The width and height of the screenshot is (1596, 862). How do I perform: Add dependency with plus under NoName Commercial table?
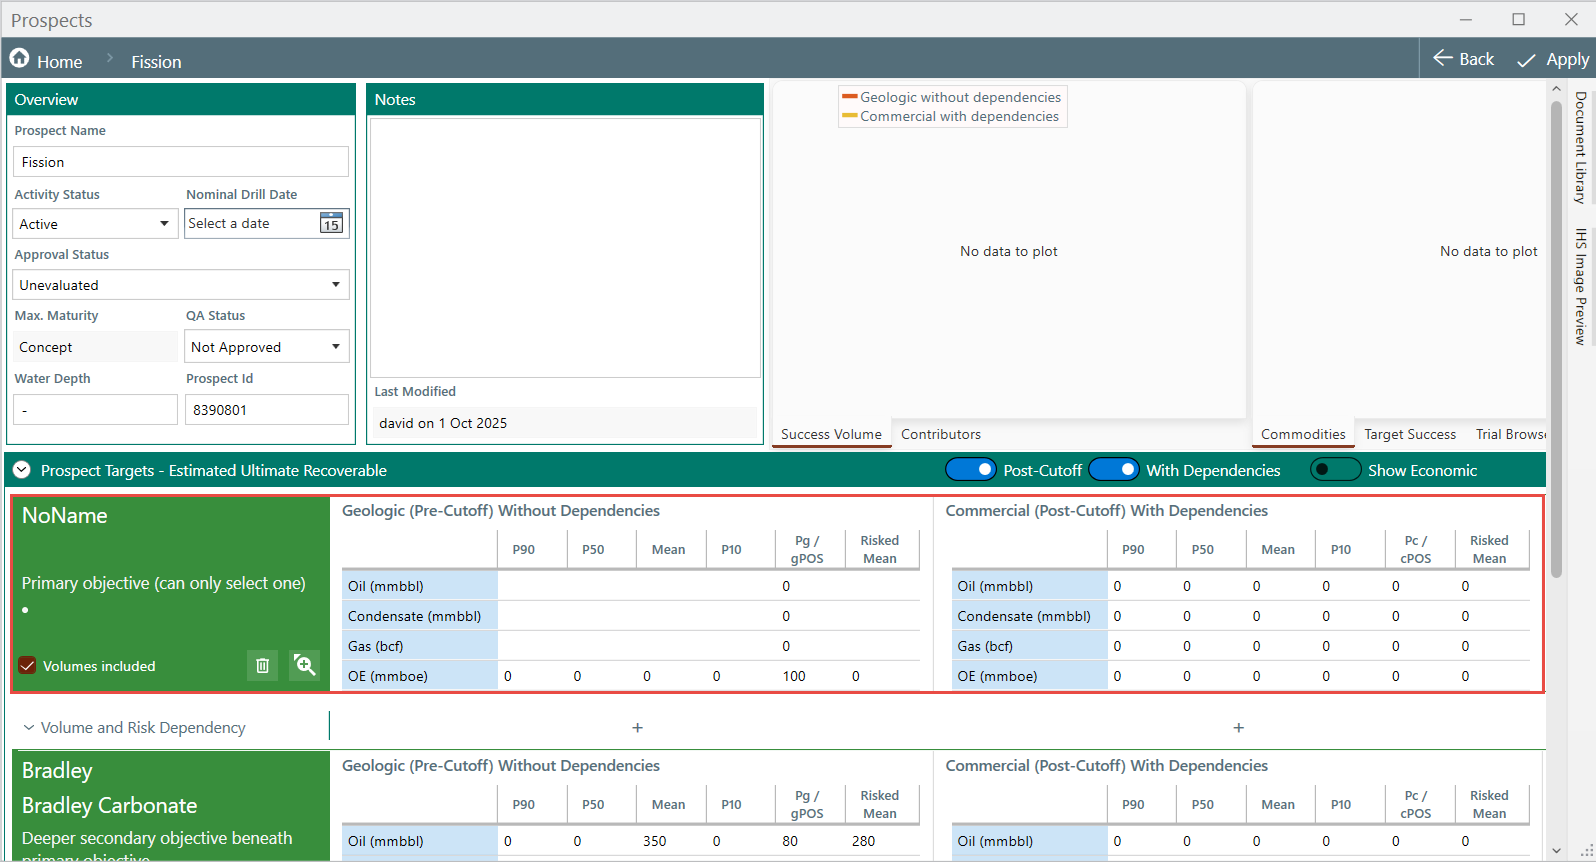(x=1238, y=728)
